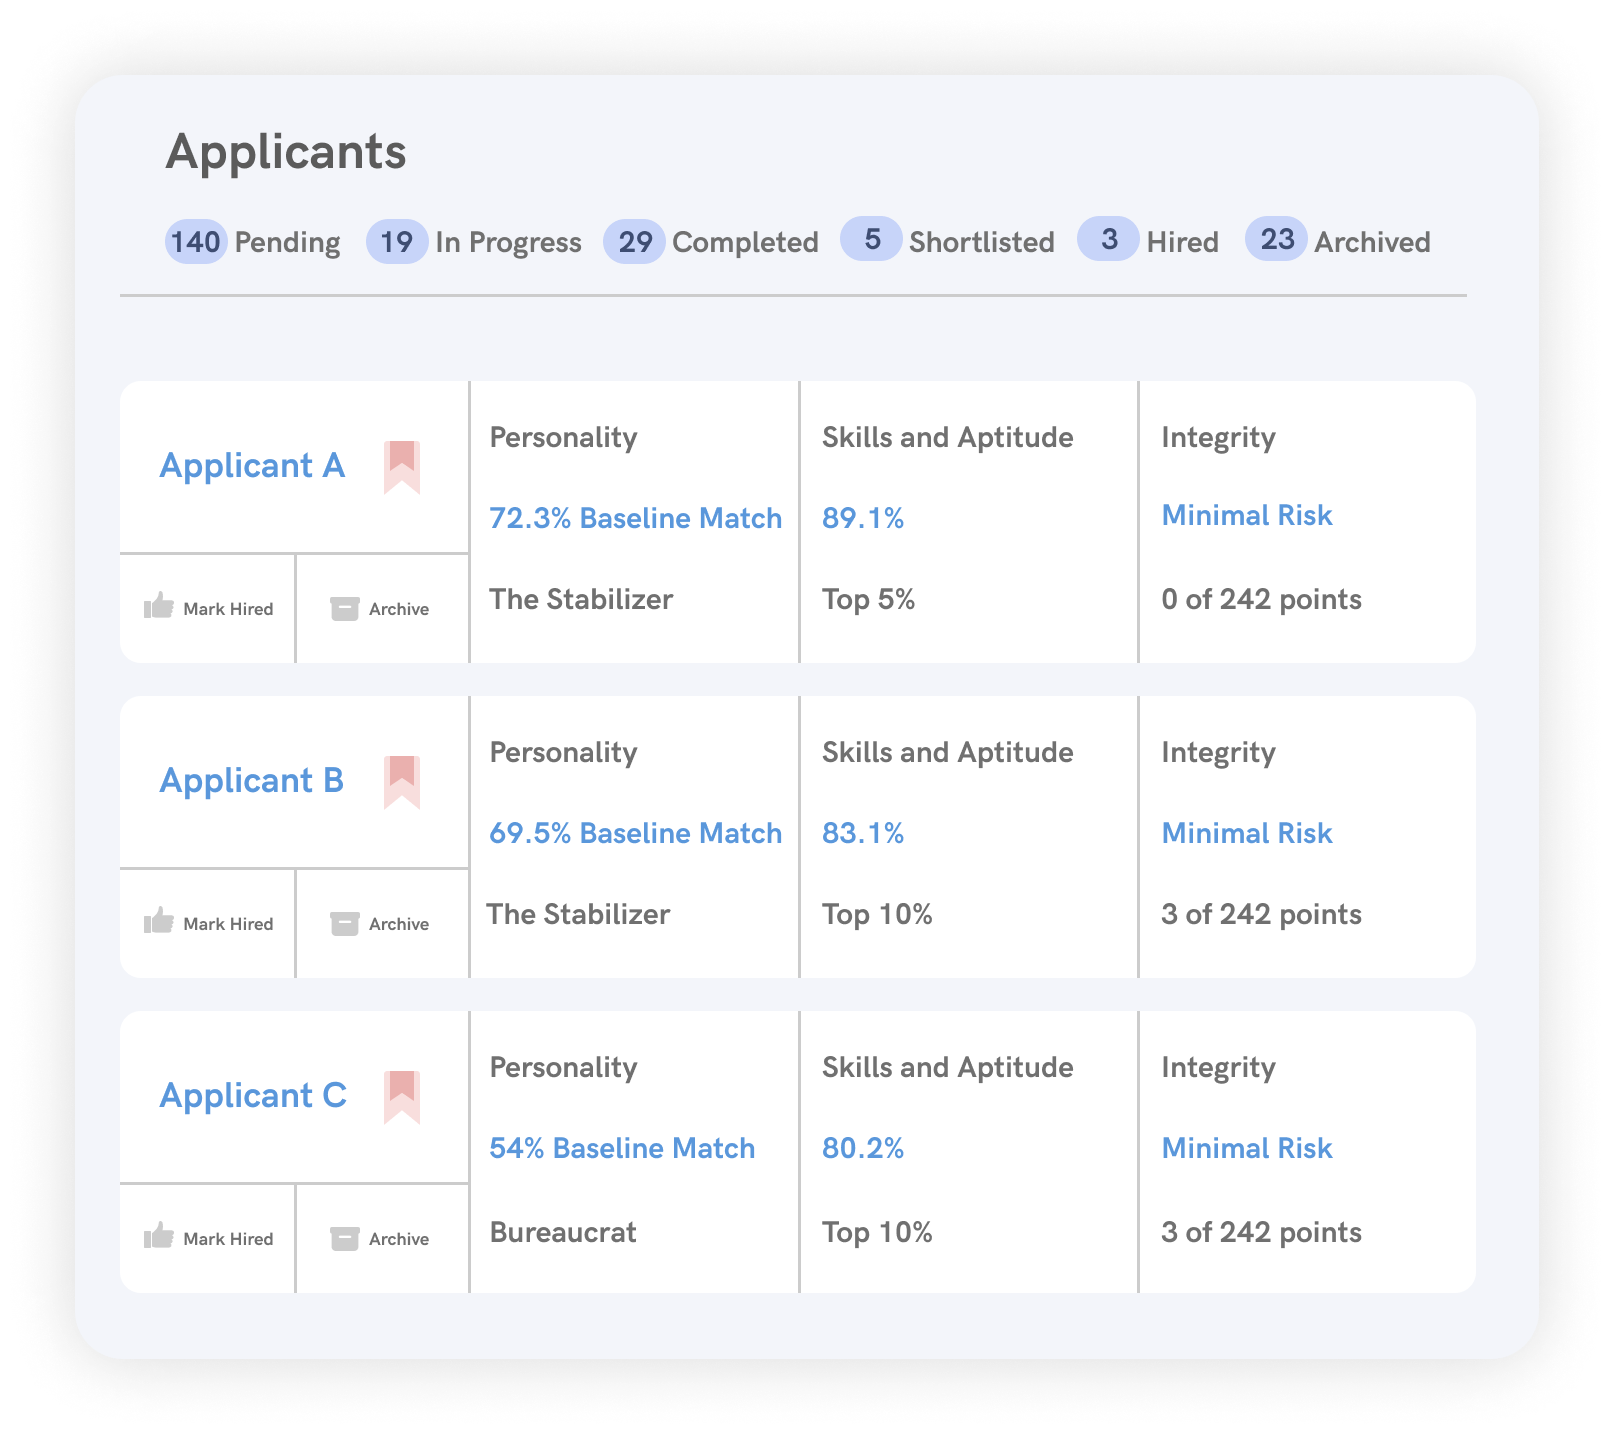The width and height of the screenshot is (1614, 1434).
Task: Click the Mark Hired button for Applicant B
Action: (x=212, y=921)
